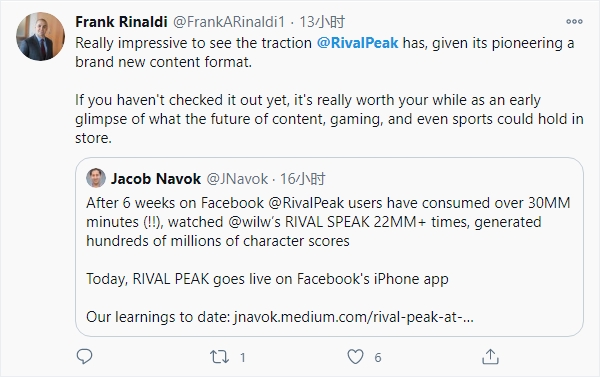The width and height of the screenshot is (600, 377).
Task: Click the 16小时 quoted tweet timestamp
Action: 303,179
